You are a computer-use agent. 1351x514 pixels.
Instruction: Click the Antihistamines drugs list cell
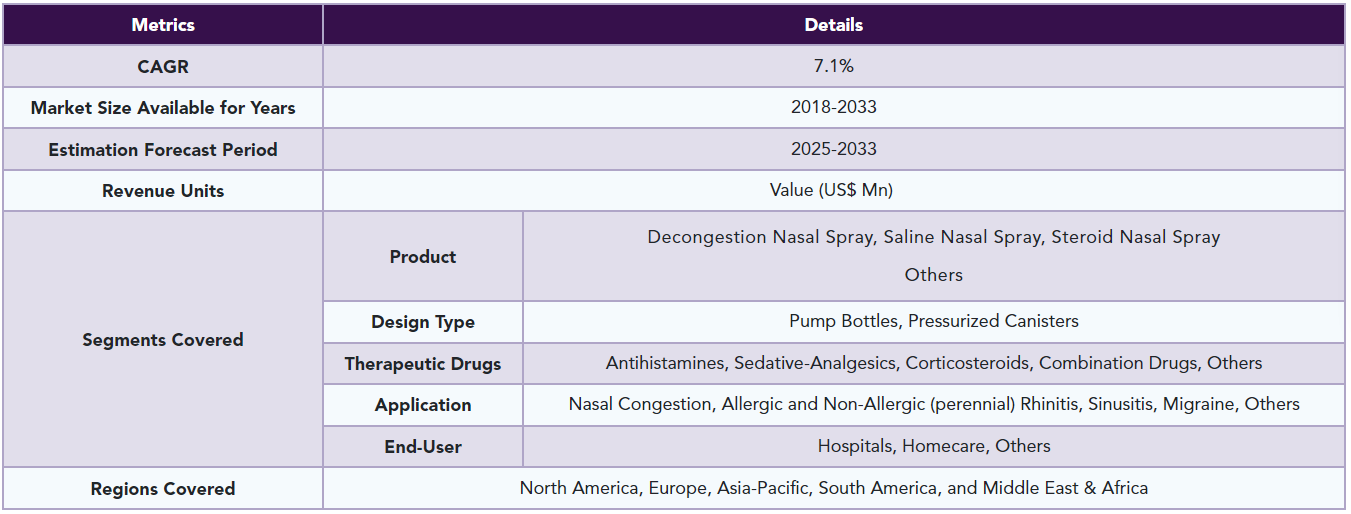pyautogui.click(x=934, y=364)
